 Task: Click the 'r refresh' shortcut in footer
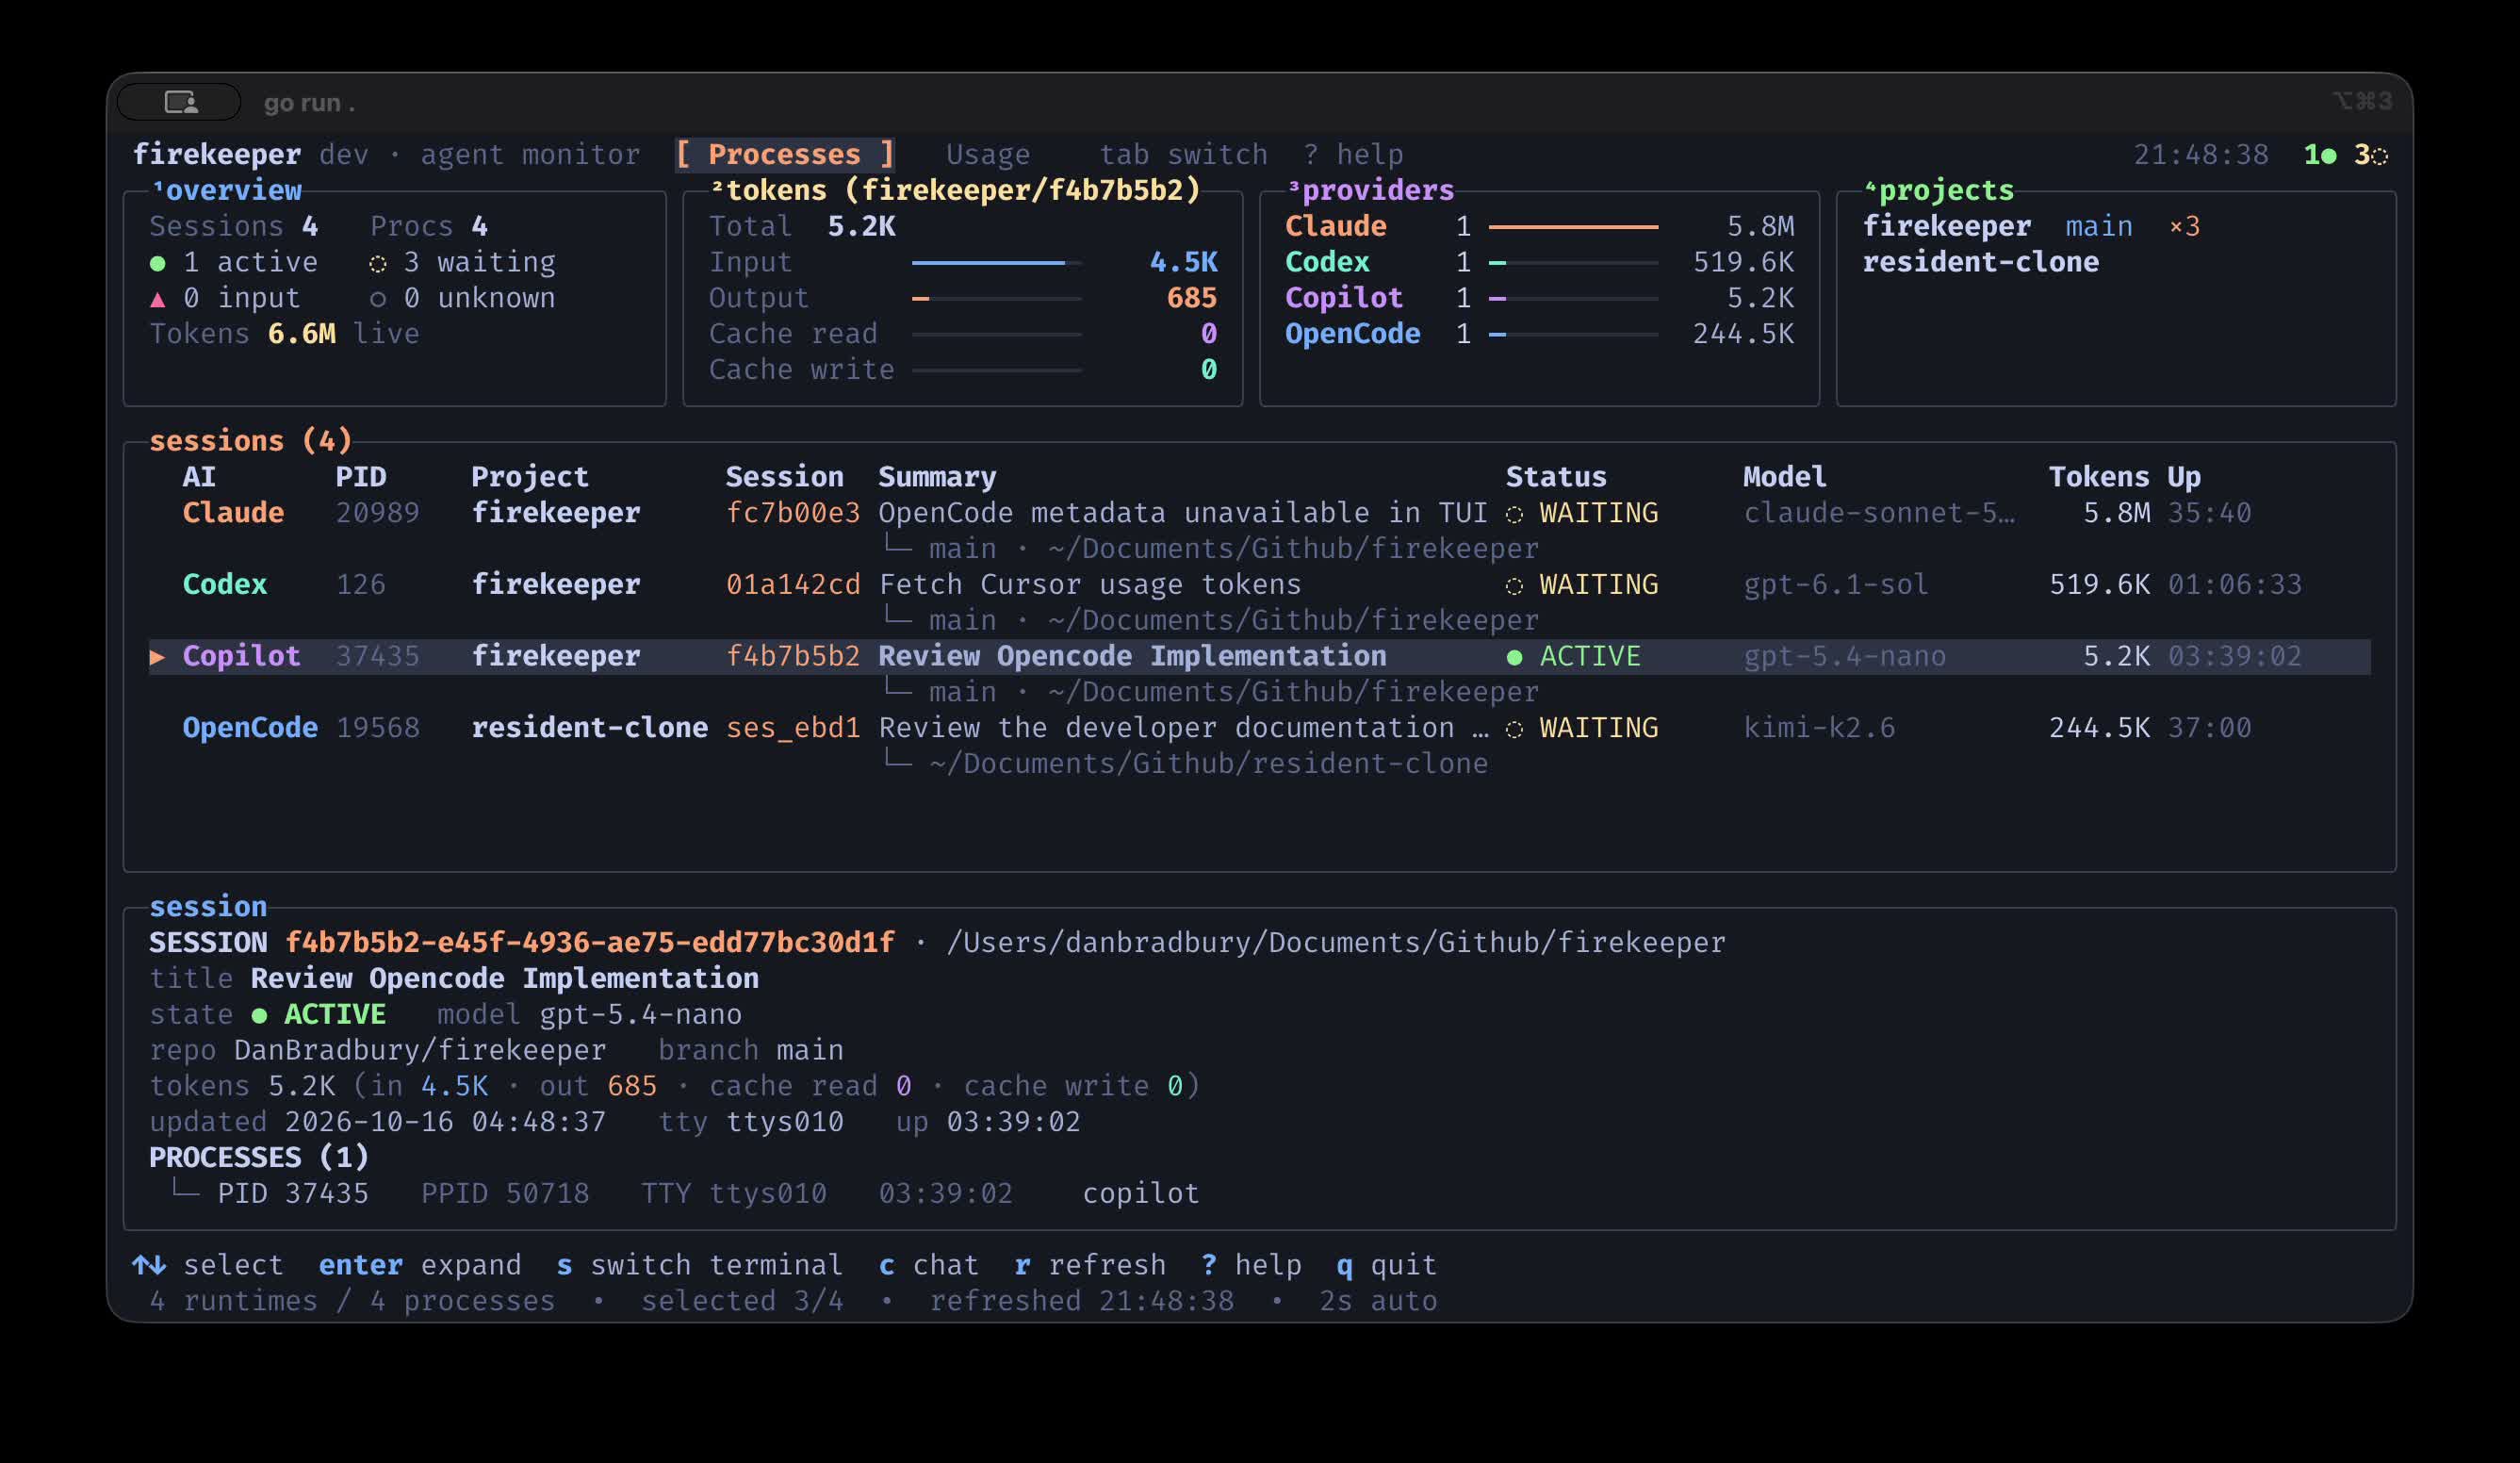[1089, 1265]
